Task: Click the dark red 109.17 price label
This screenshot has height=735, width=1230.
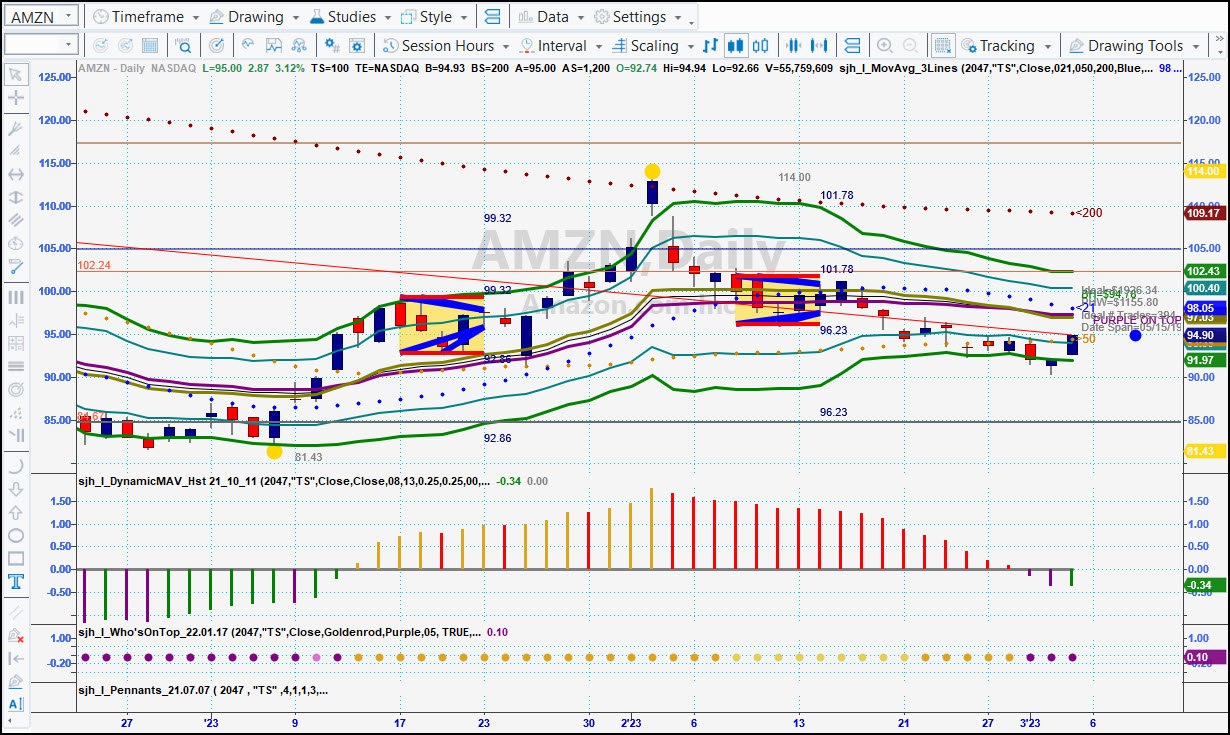Action: 1203,213
